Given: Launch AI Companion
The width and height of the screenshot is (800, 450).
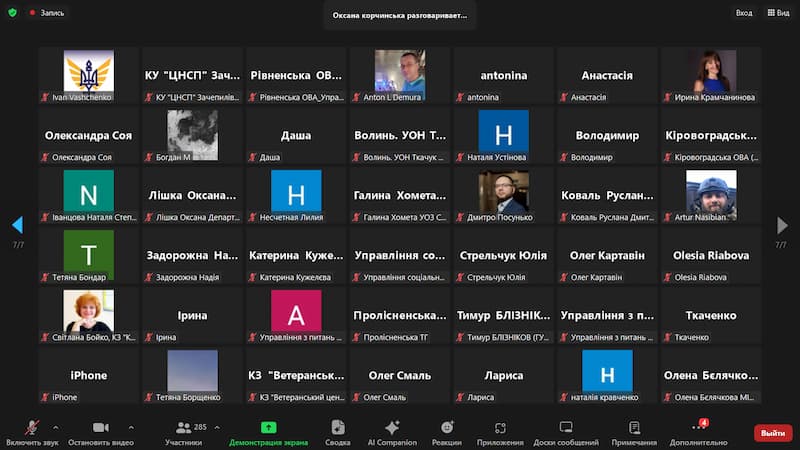Looking at the screenshot, I should click(392, 427).
